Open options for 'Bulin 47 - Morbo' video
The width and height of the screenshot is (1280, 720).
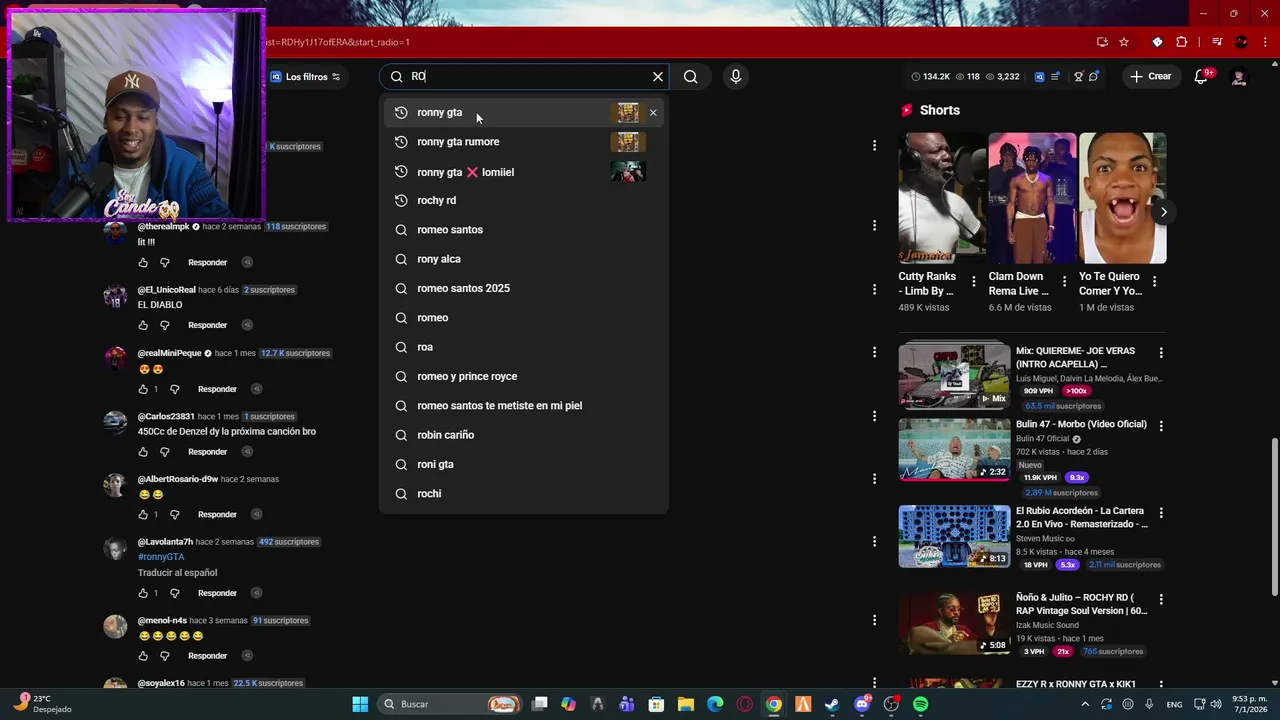pos(1161,426)
